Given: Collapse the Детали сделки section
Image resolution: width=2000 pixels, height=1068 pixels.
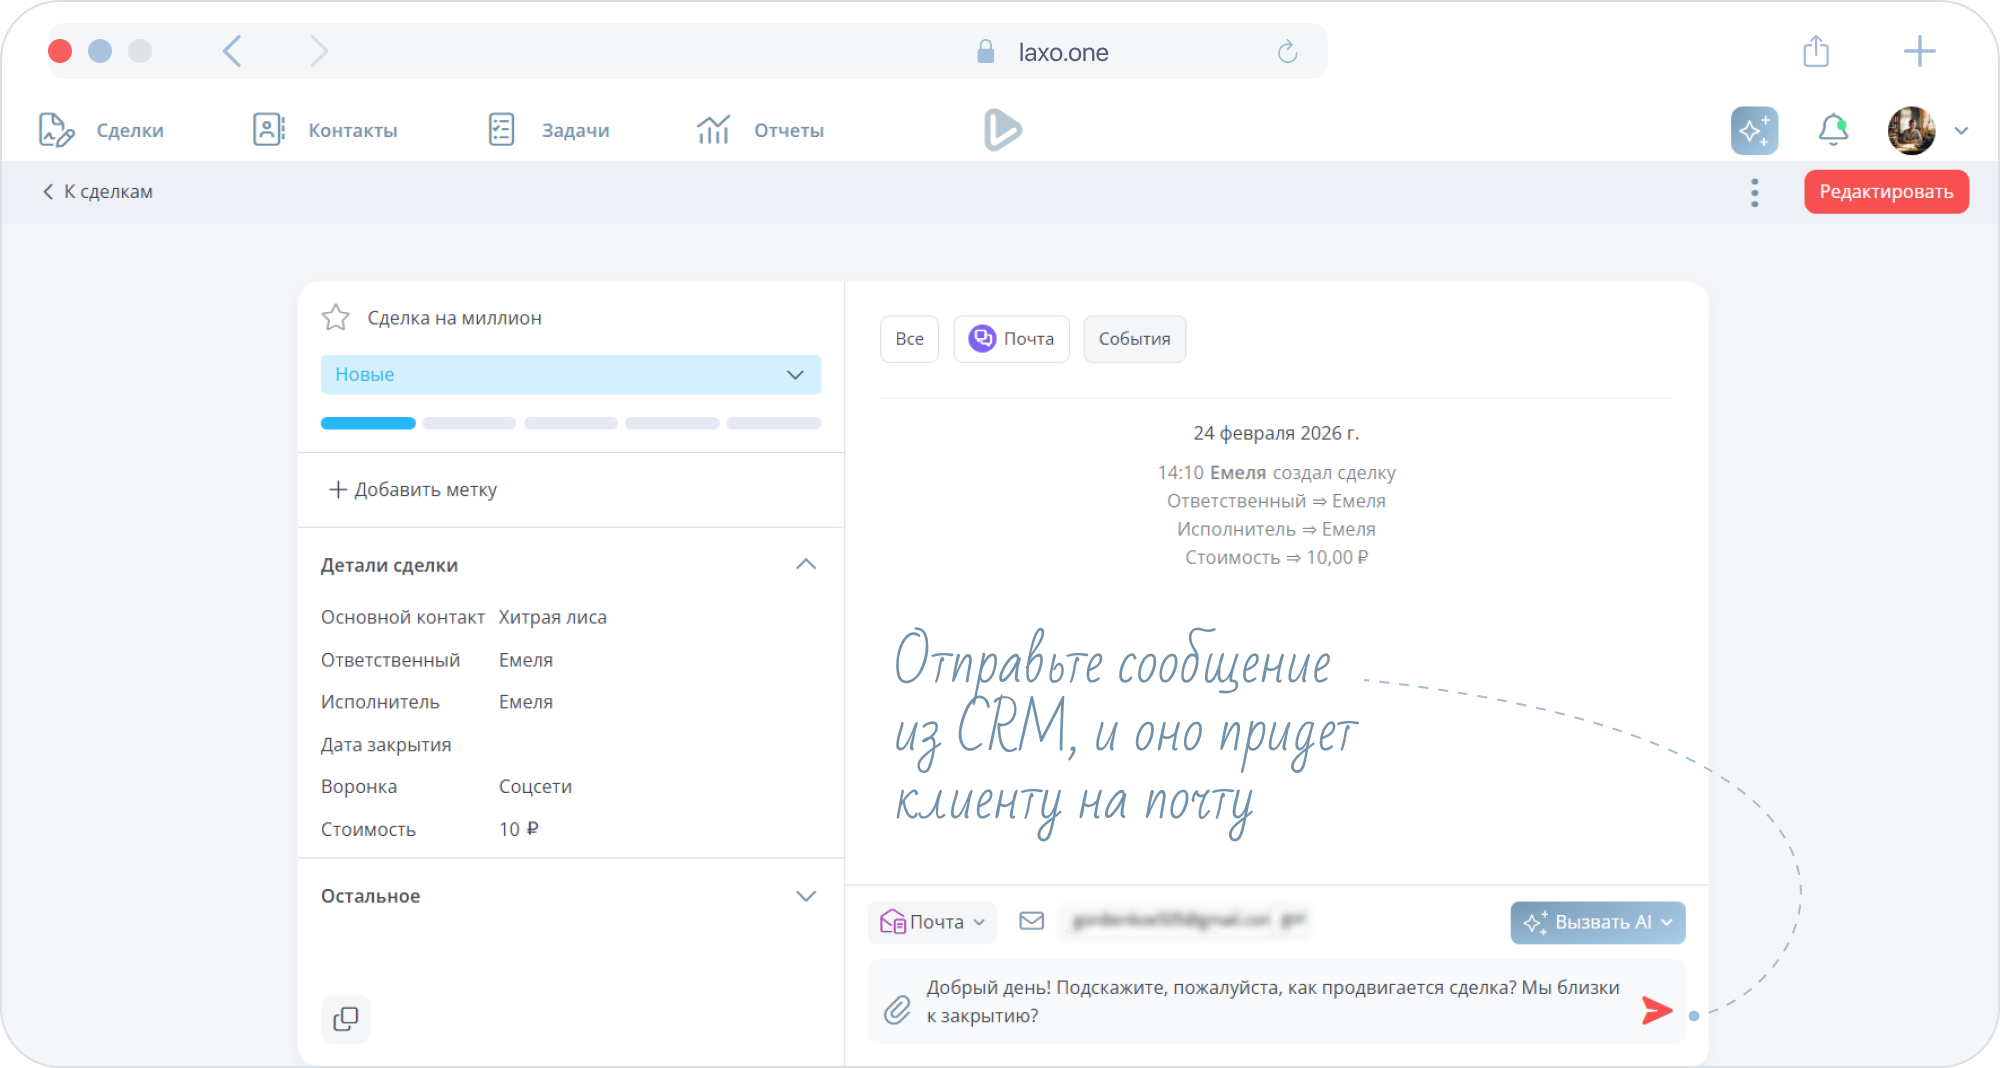Looking at the screenshot, I should click(805, 565).
